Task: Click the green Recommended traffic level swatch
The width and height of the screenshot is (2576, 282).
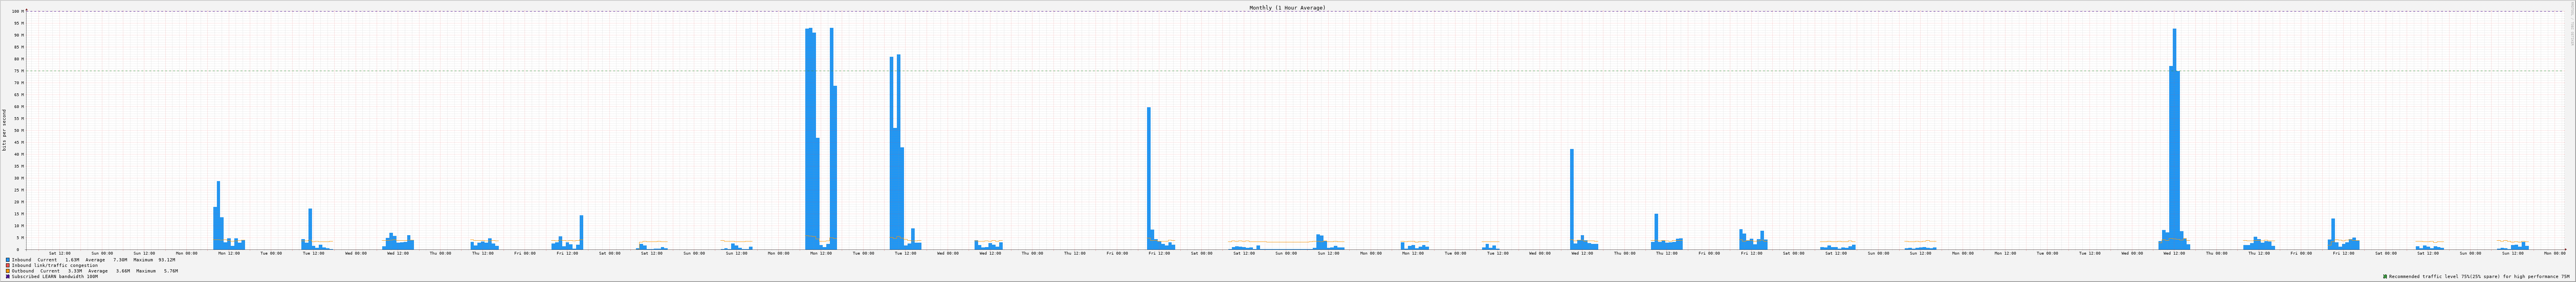Action: [2385, 276]
